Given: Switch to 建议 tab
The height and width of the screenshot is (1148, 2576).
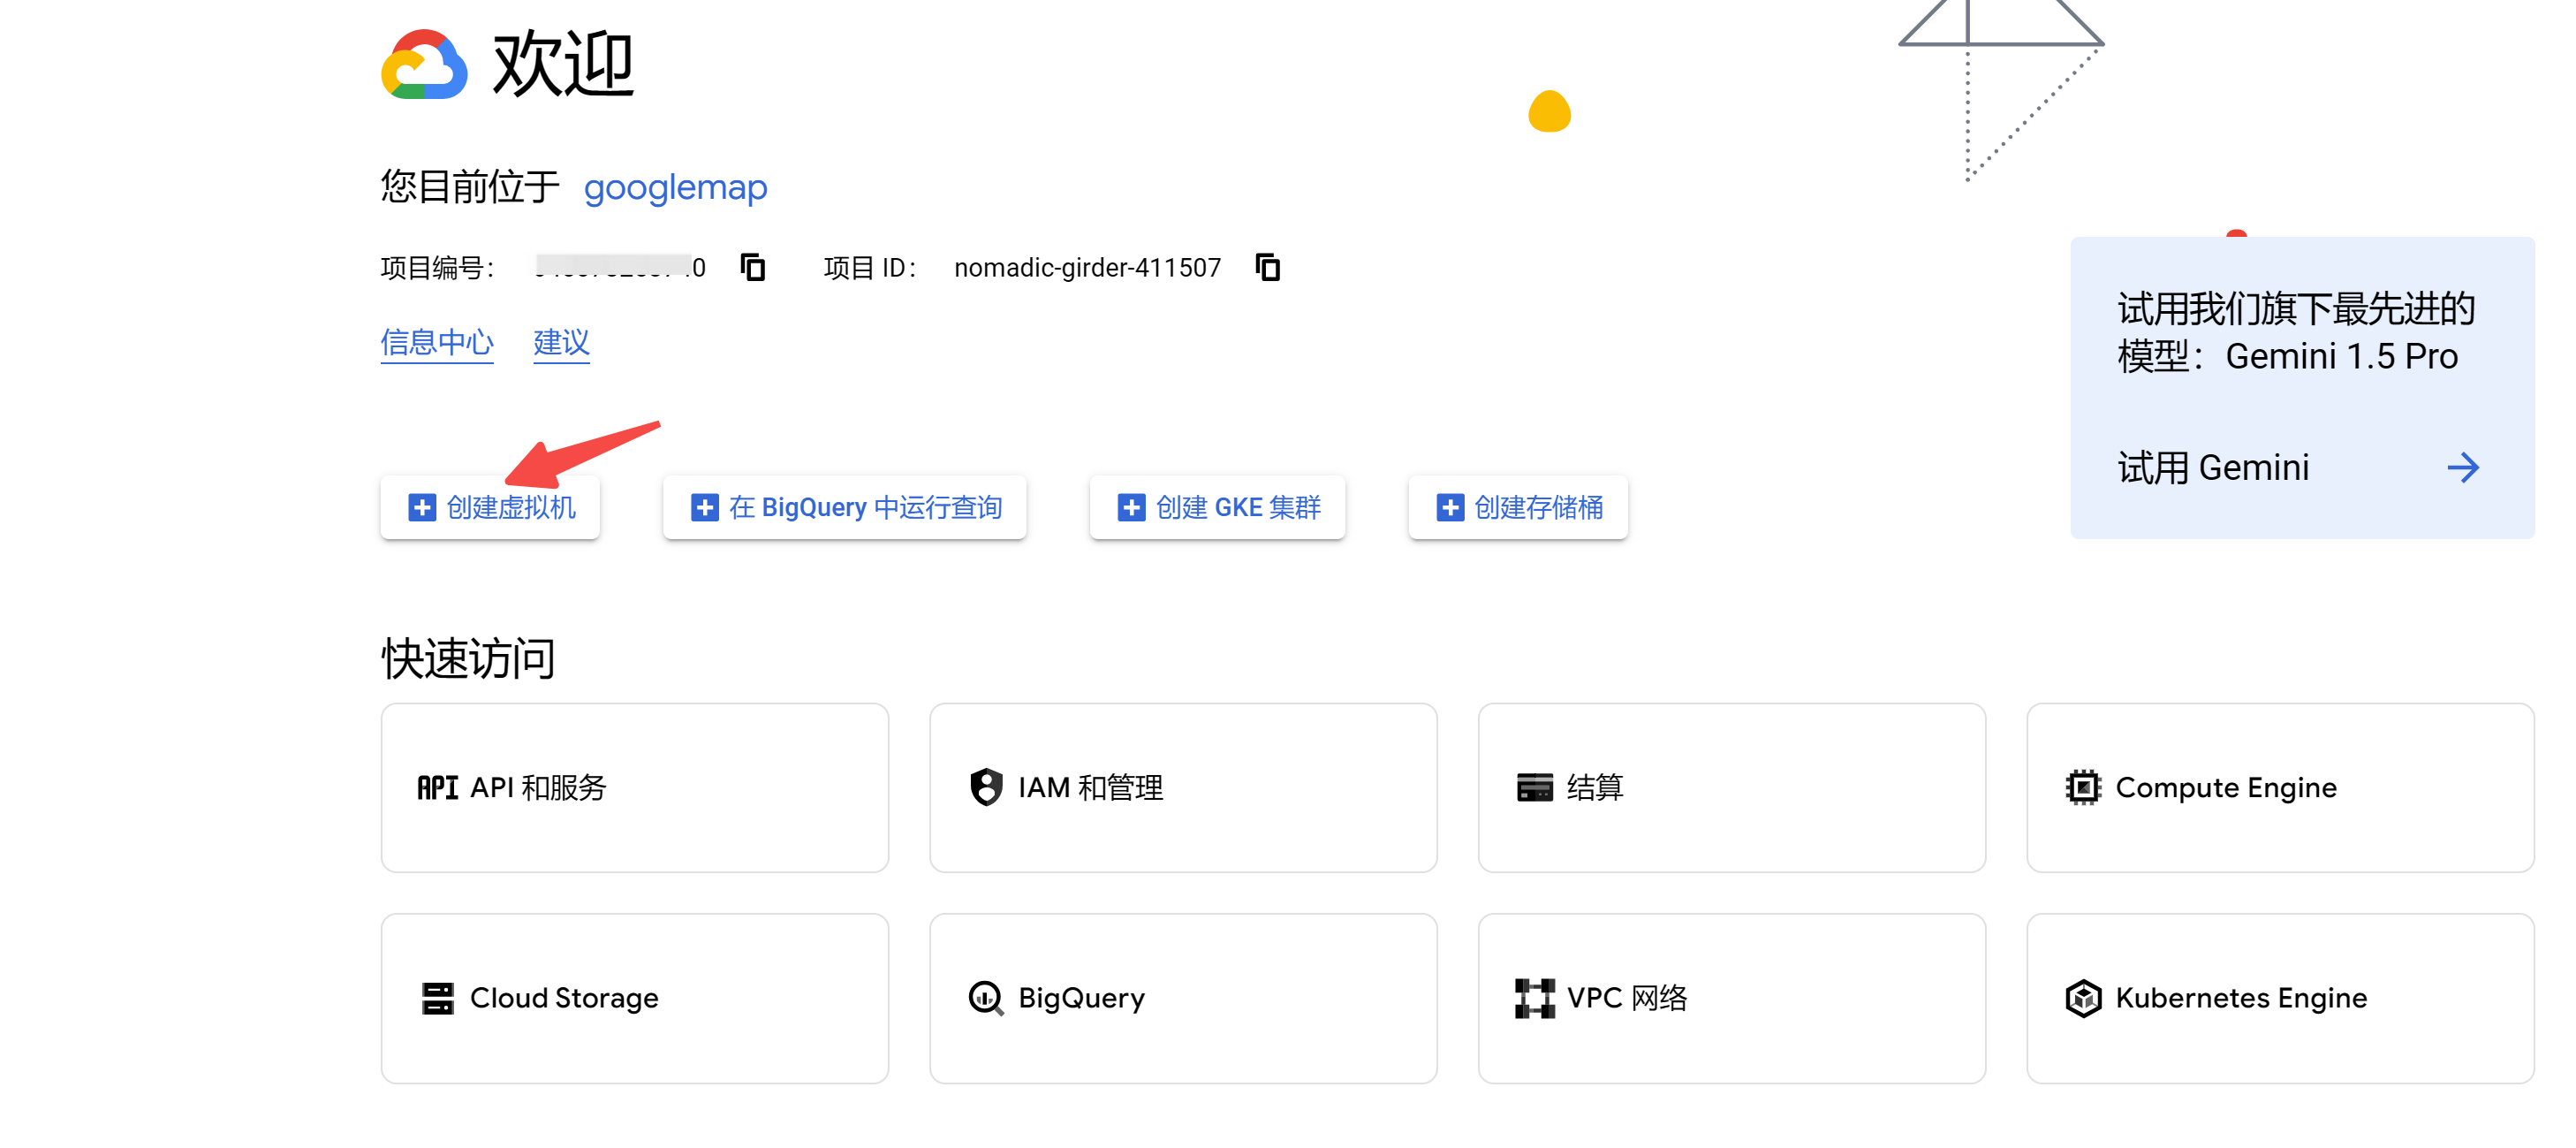Looking at the screenshot, I should tap(561, 343).
